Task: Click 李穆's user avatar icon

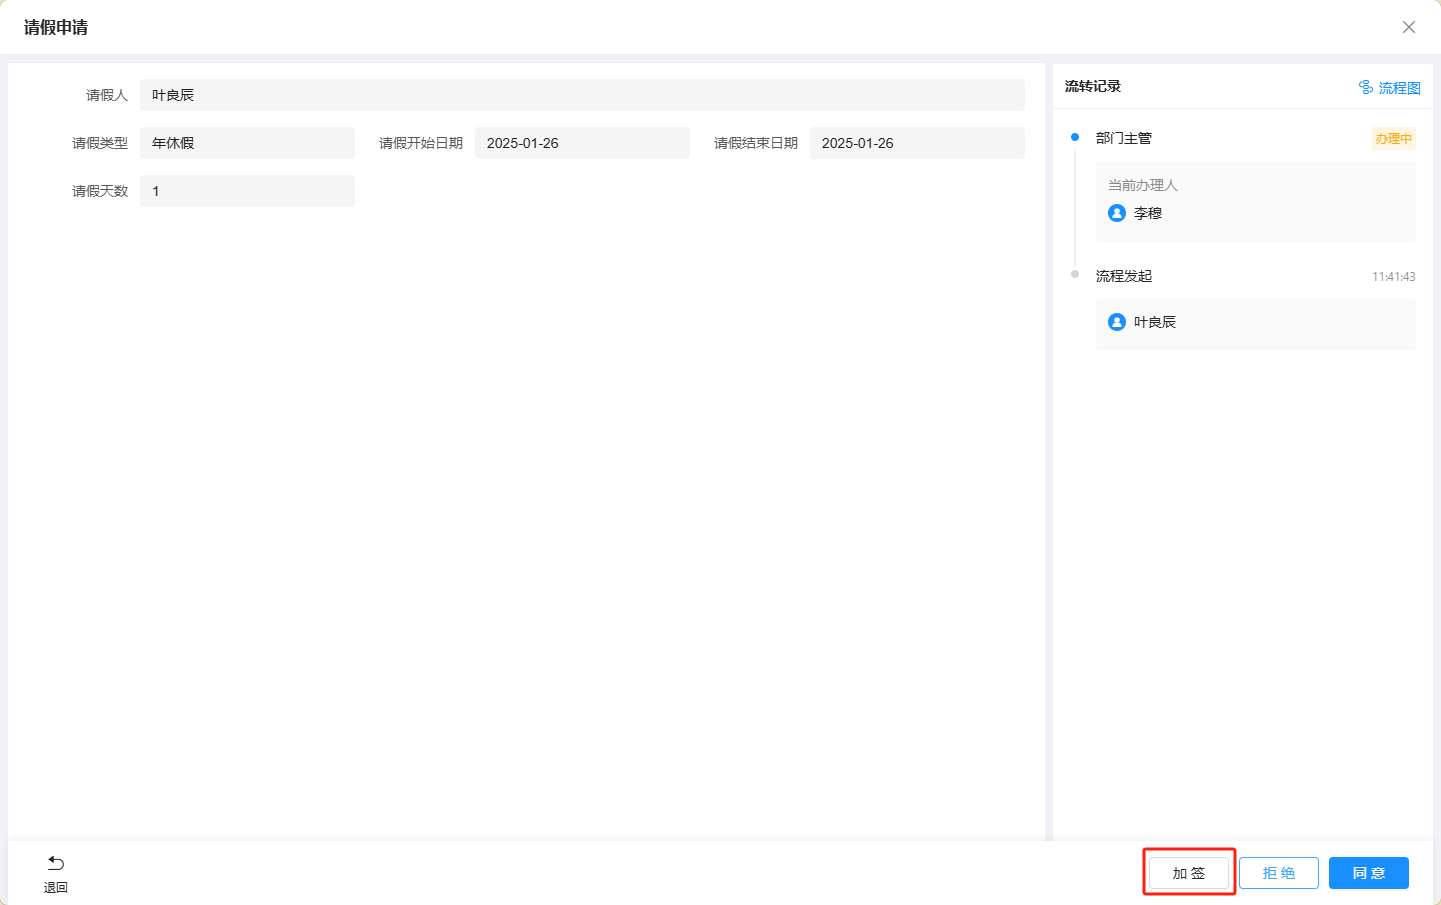Action: [1117, 213]
